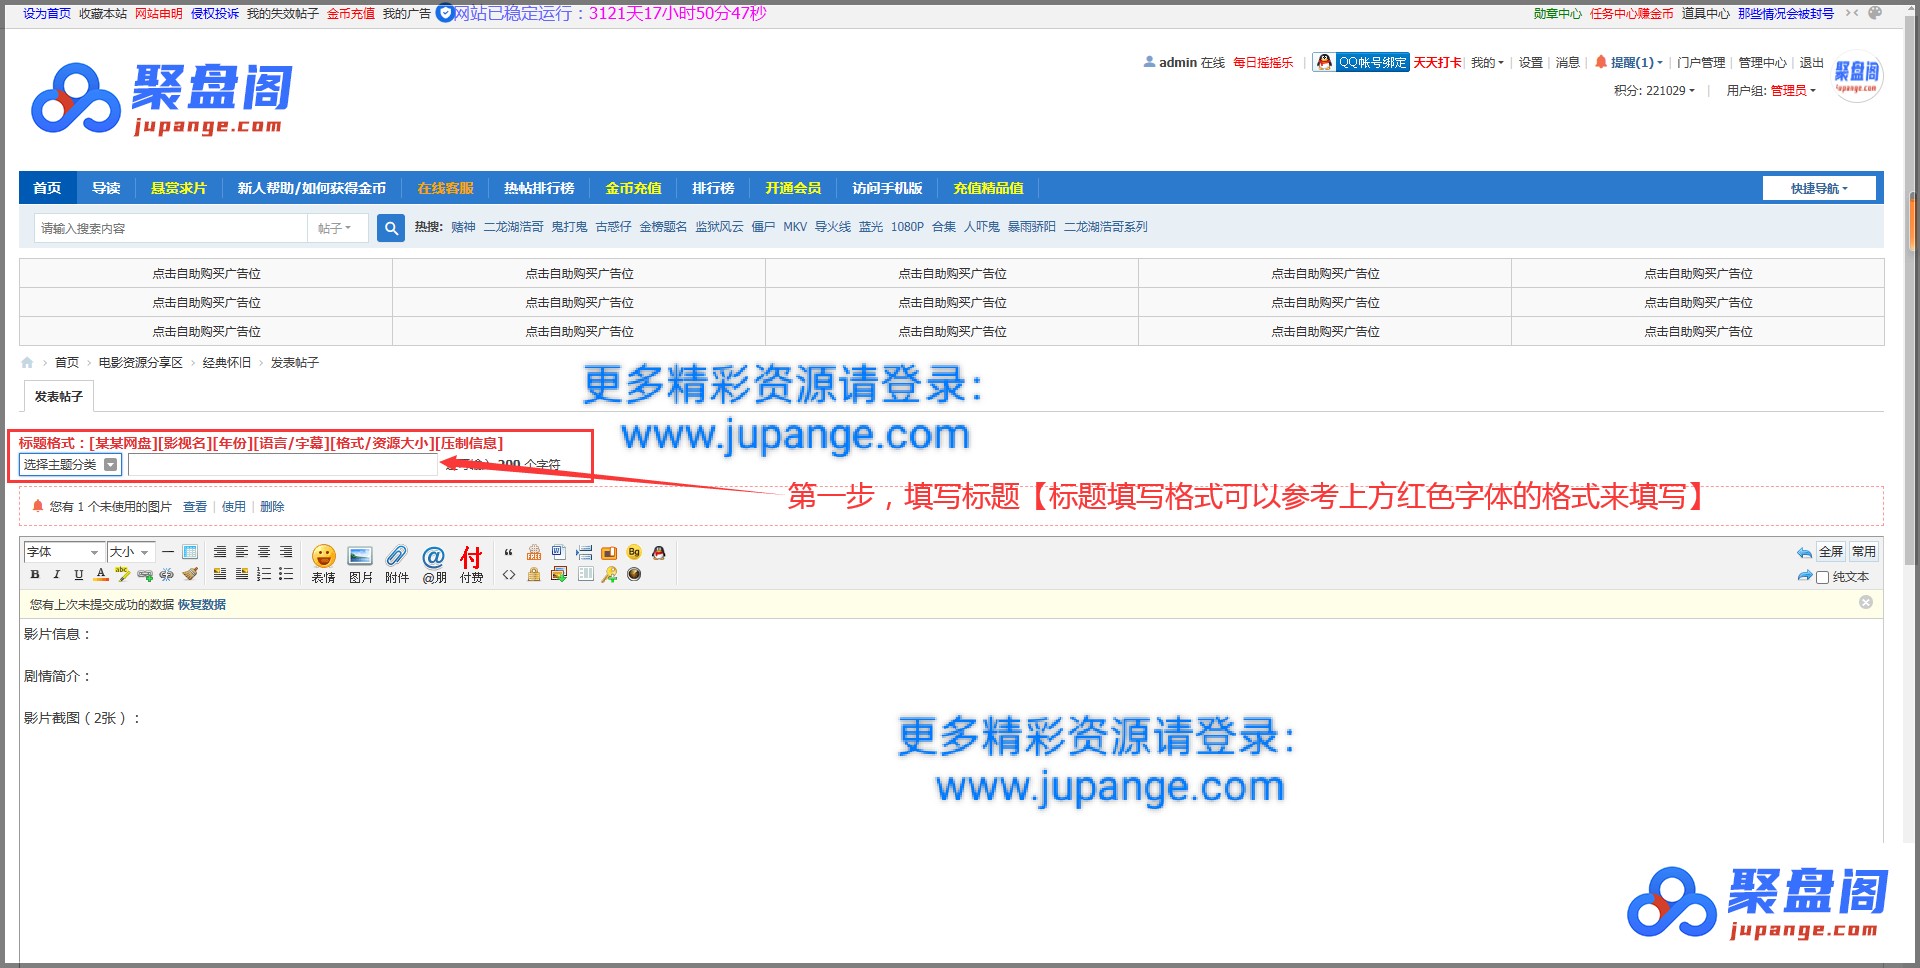
Task: Select the 发表帖子 tab
Action: pos(58,396)
